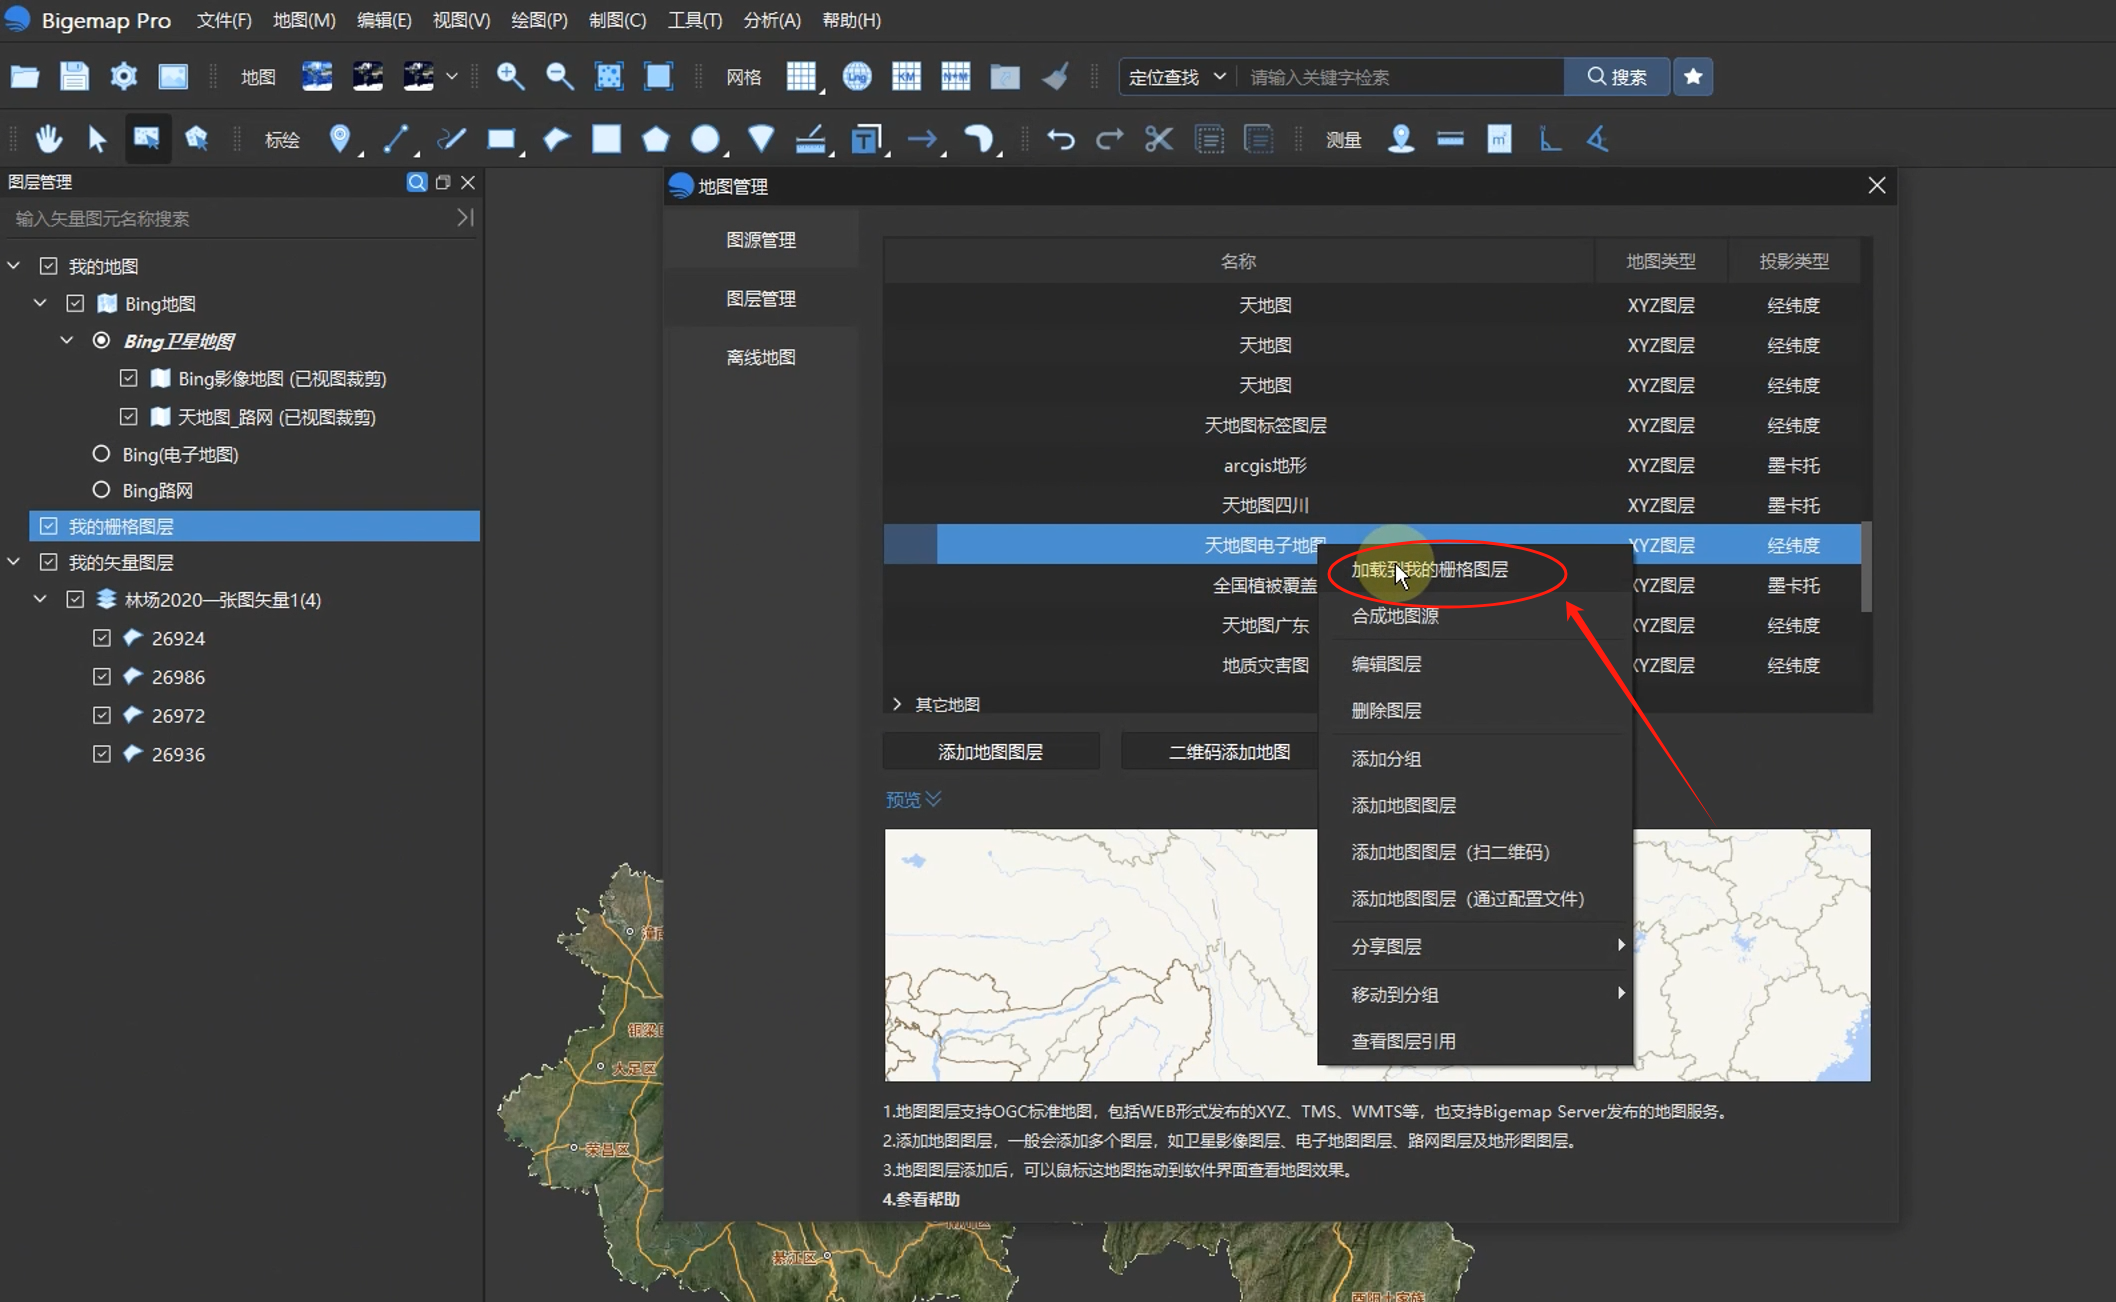Switch to the 离线地图 tab

(760, 357)
